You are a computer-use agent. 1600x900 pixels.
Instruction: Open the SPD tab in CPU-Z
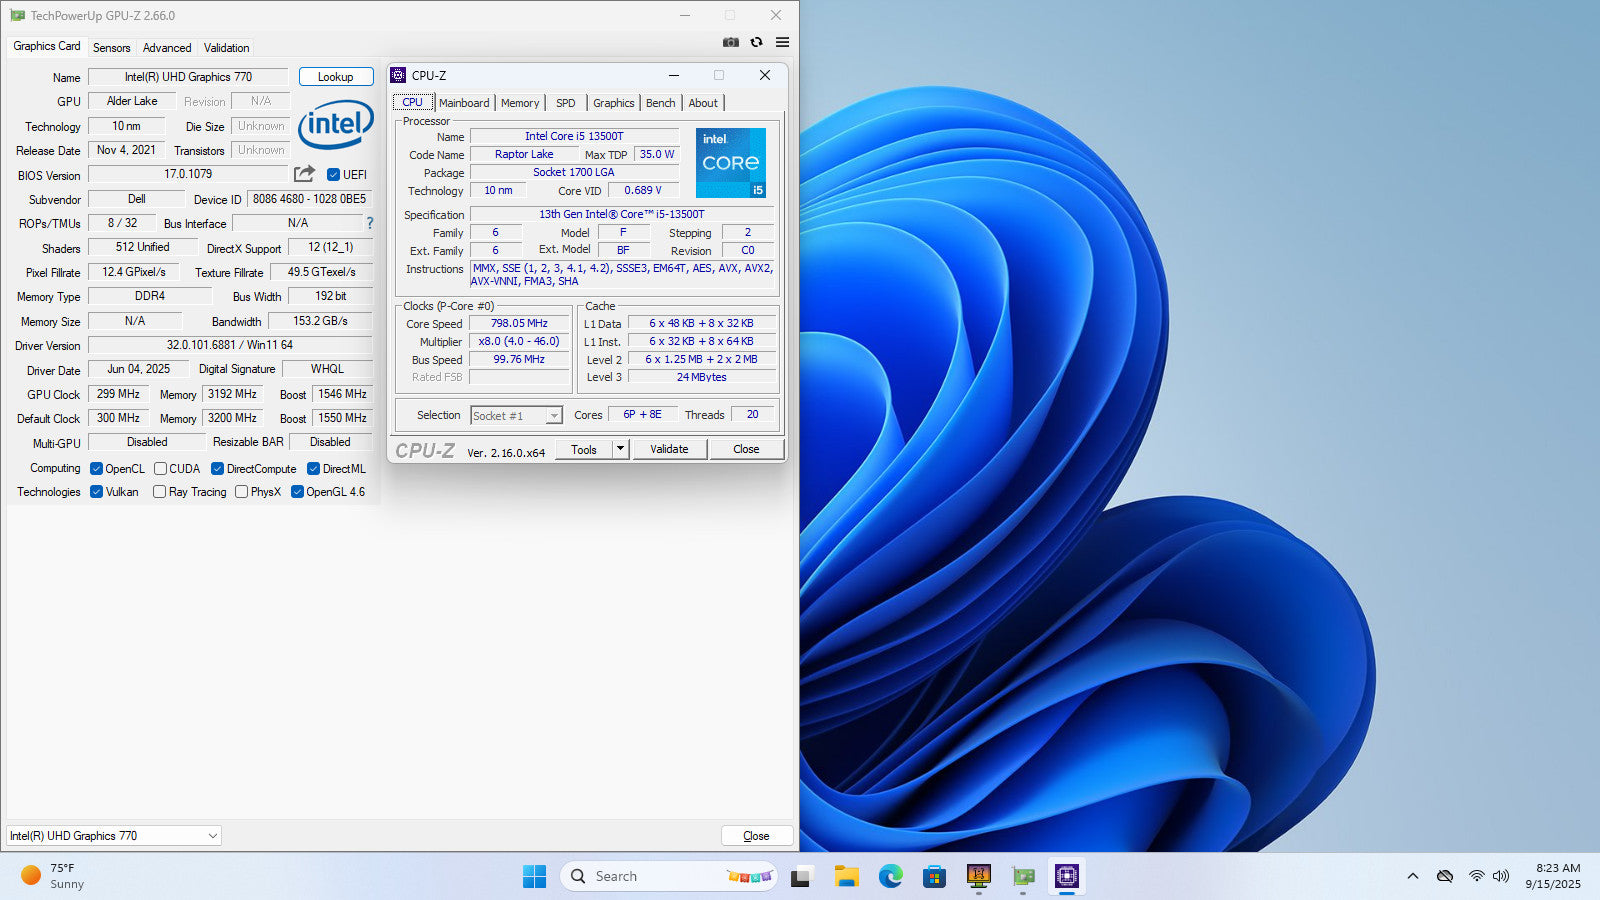565,103
